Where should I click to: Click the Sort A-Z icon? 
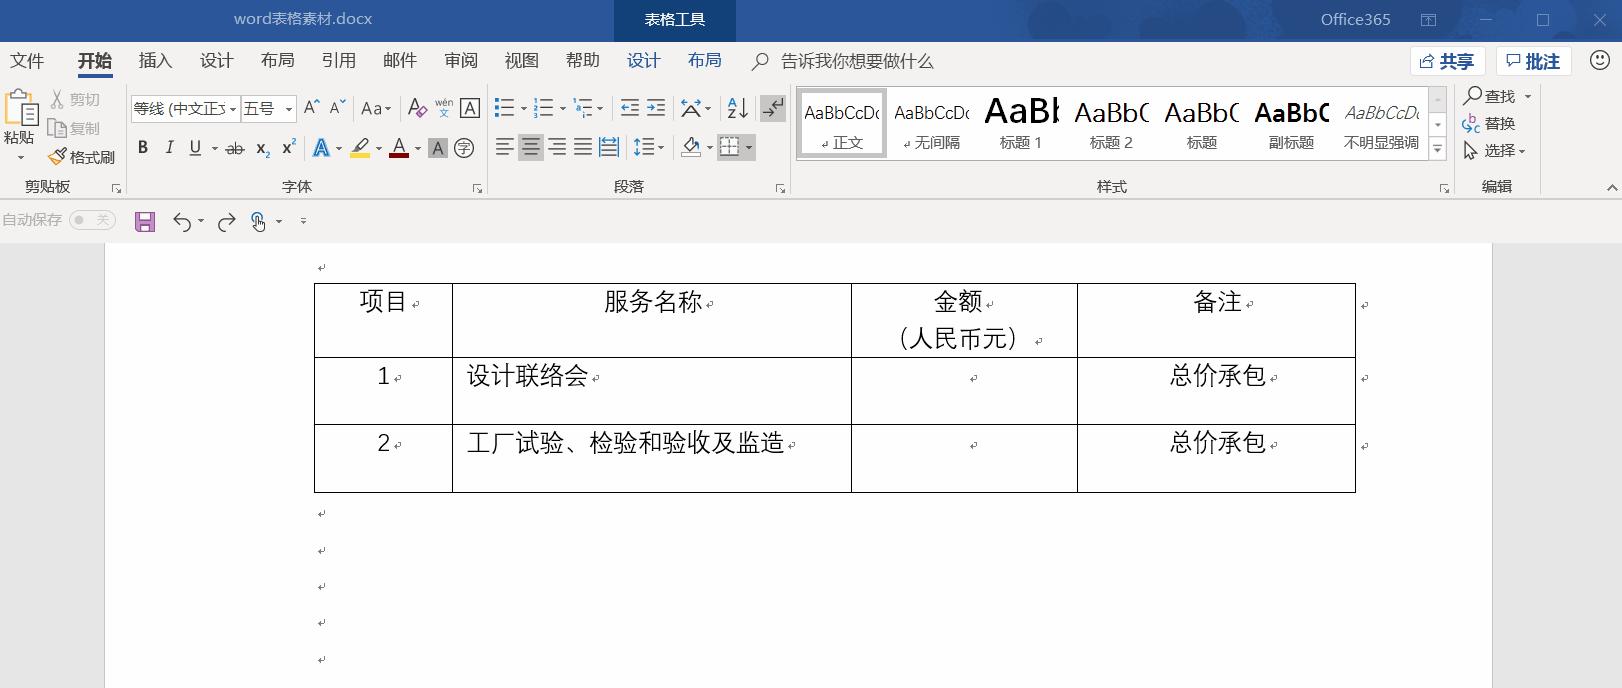click(x=737, y=108)
